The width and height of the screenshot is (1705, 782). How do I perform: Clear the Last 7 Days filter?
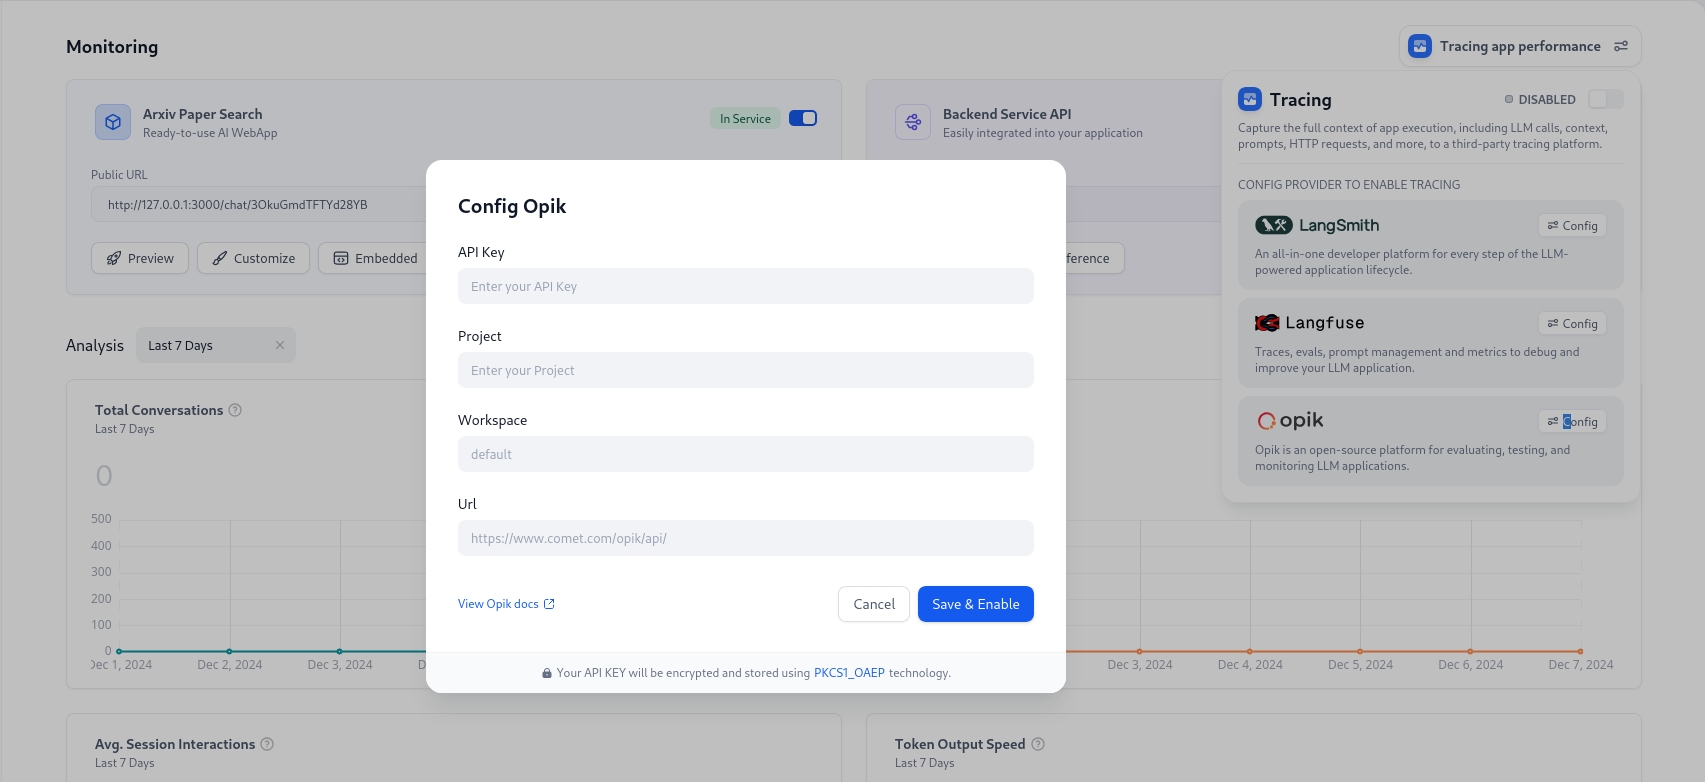coord(280,346)
